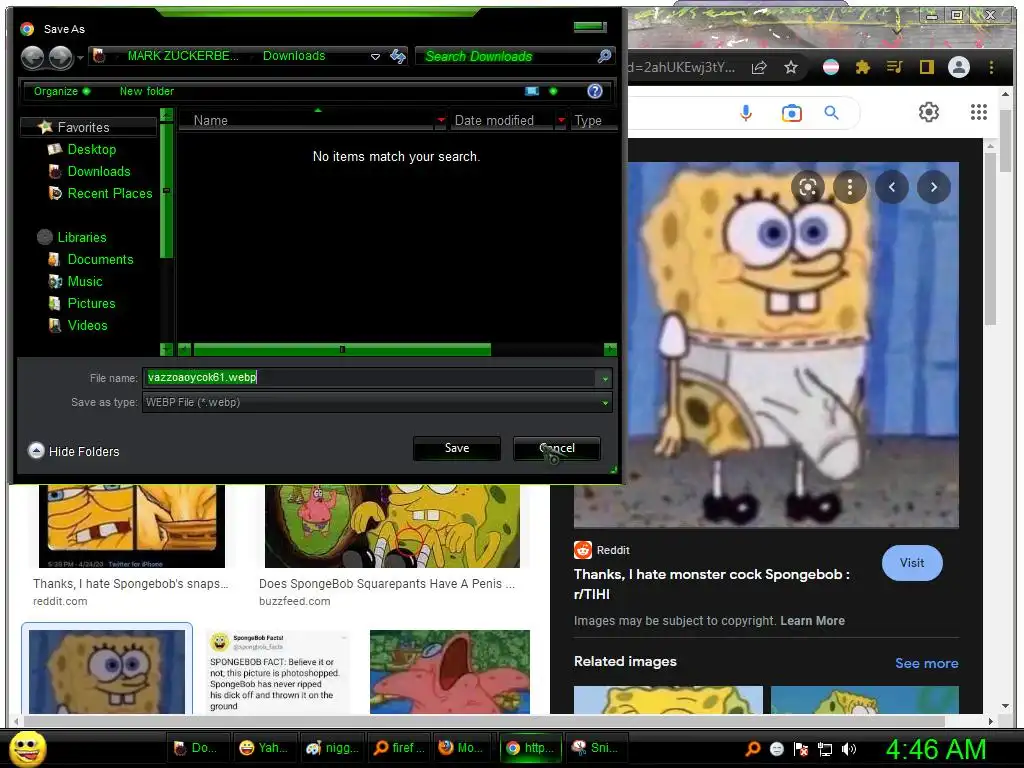Share this page icon in Chrome address bar
1024x768 pixels.
click(759, 67)
